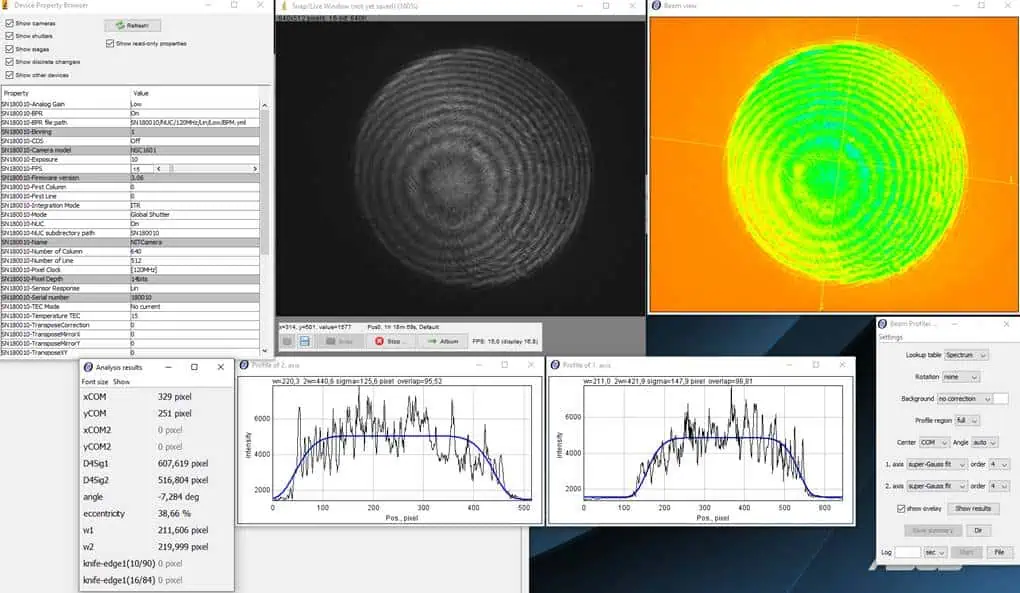This screenshot has width=1020, height=593.
Task: Open the order dropdown for 2. axis
Action: click(999, 486)
